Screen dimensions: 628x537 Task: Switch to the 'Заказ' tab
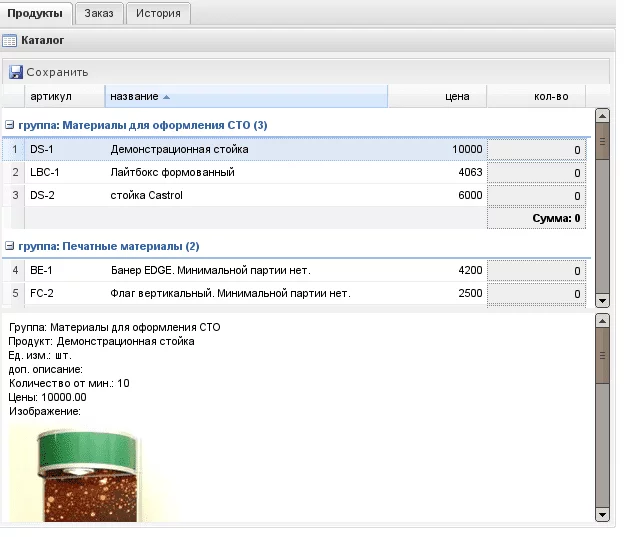click(100, 13)
